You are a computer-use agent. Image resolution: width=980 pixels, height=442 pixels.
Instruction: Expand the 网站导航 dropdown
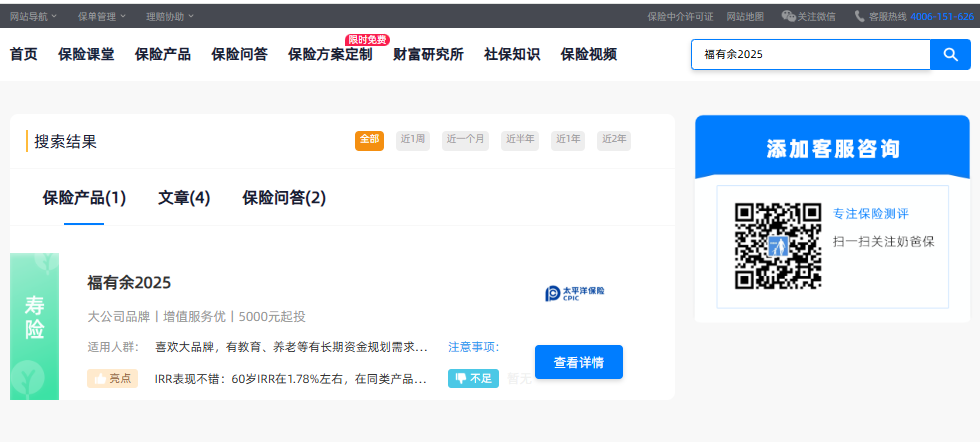click(34, 16)
